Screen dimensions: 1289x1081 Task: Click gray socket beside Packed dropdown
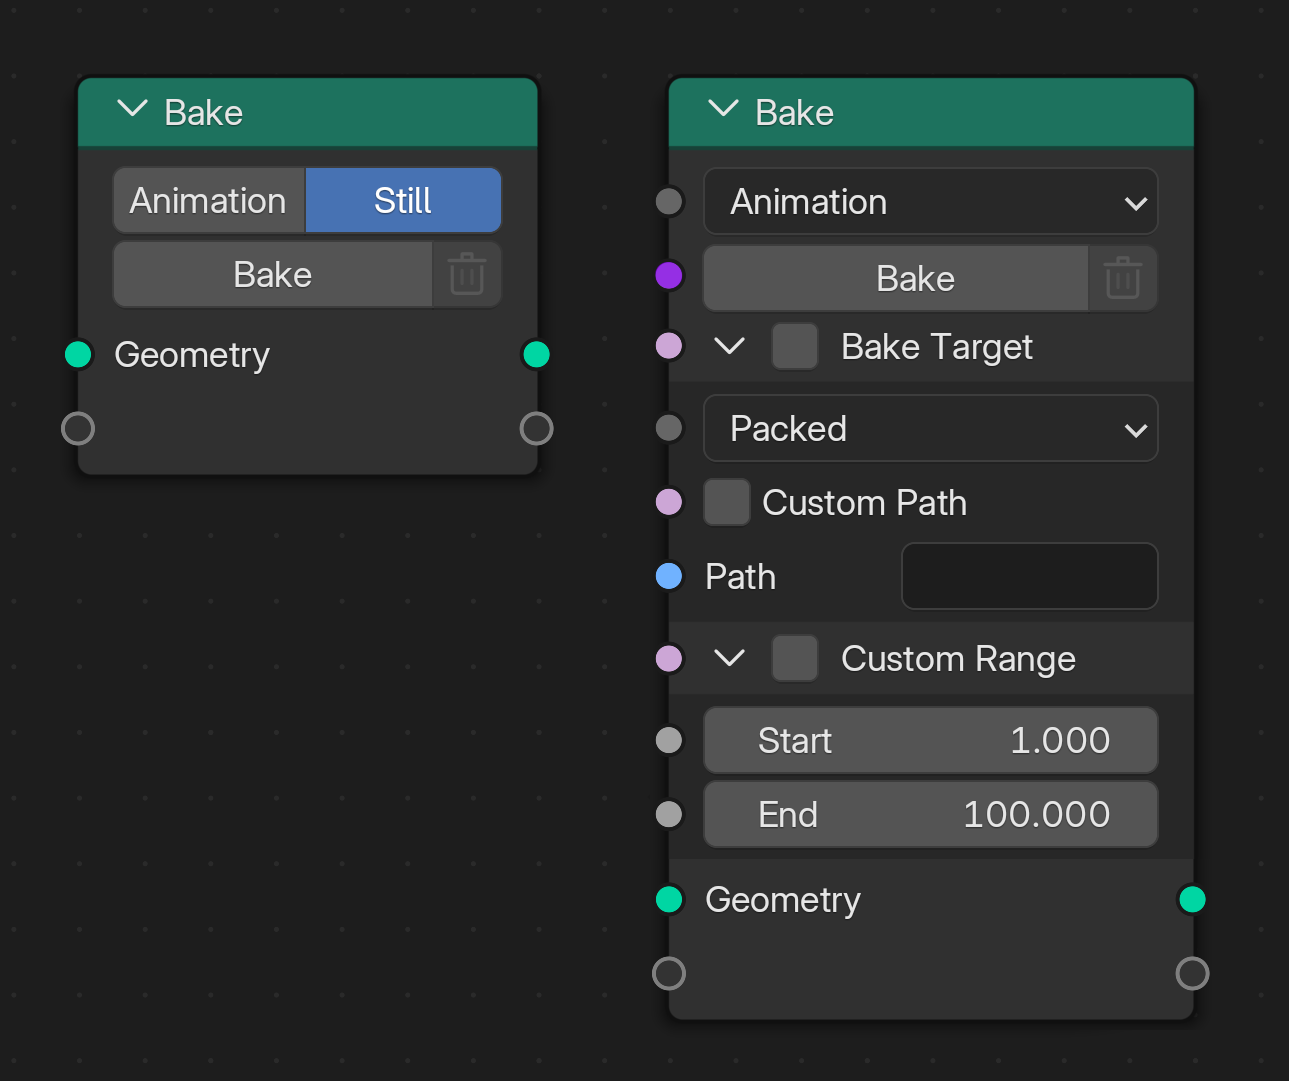tap(669, 428)
